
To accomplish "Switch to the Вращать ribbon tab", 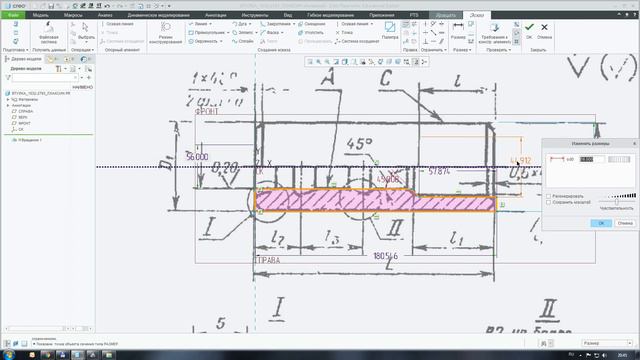I will [x=446, y=15].
